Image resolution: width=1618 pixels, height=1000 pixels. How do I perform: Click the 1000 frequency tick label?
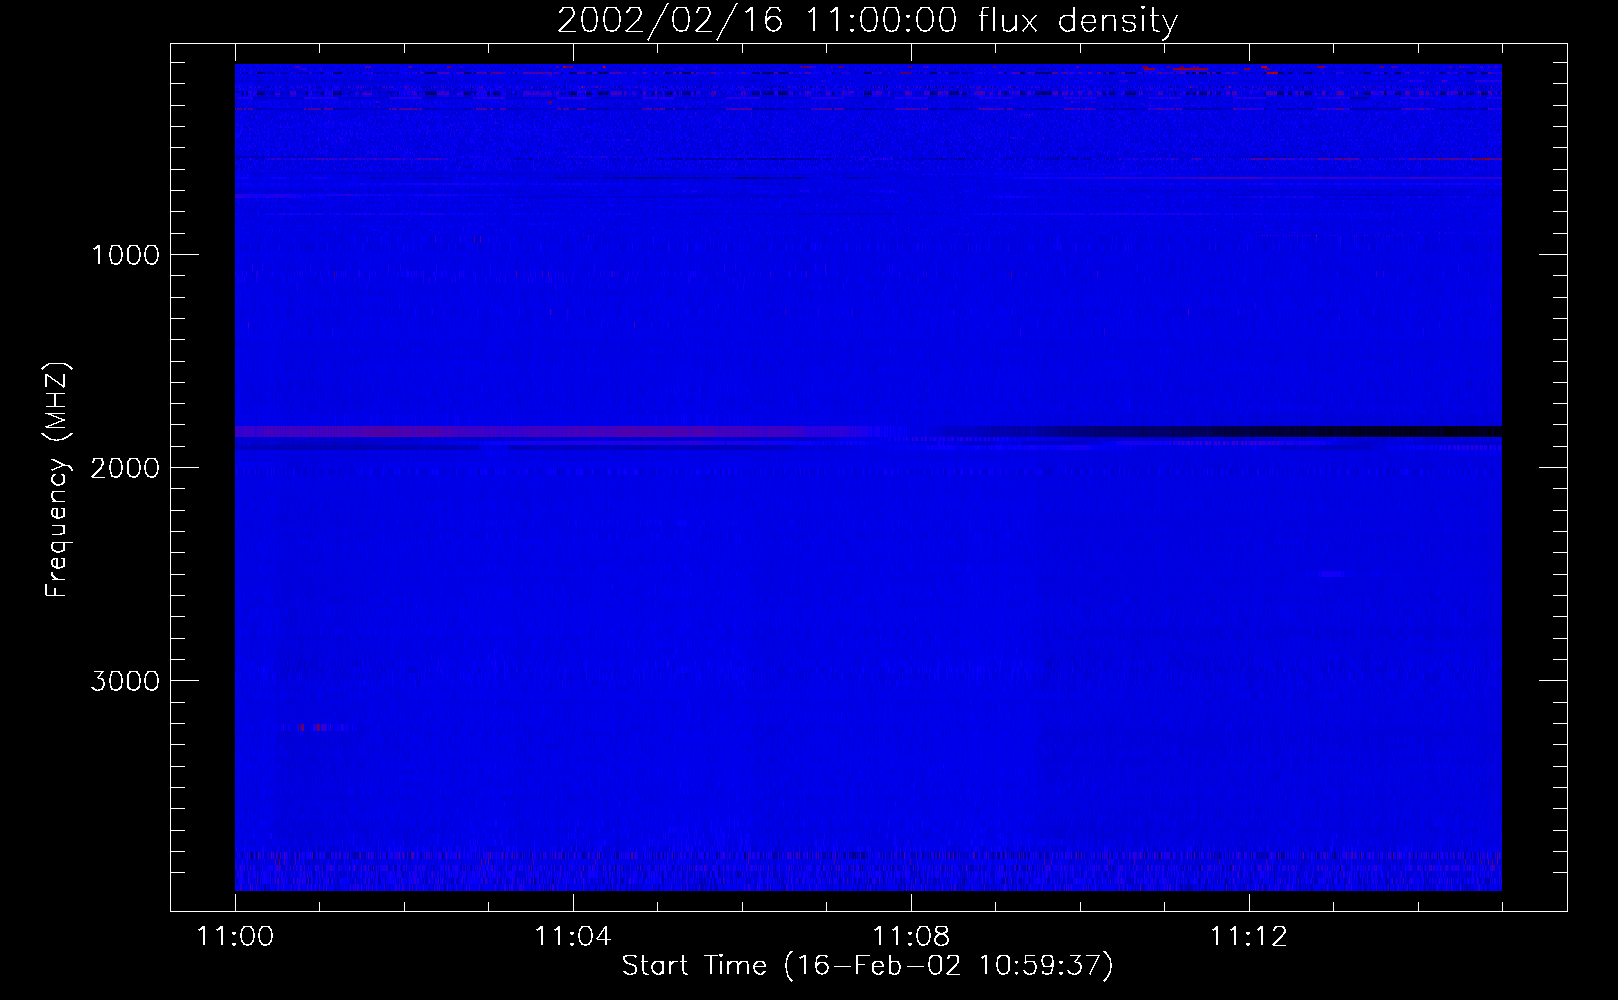coord(125,255)
